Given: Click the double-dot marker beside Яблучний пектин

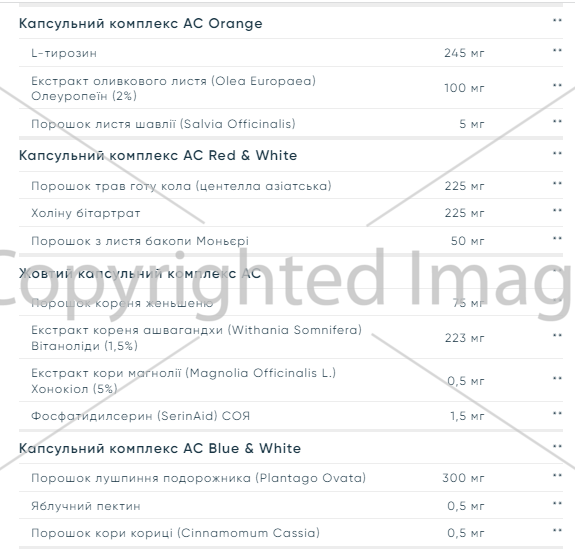Looking at the screenshot, I should (557, 503).
